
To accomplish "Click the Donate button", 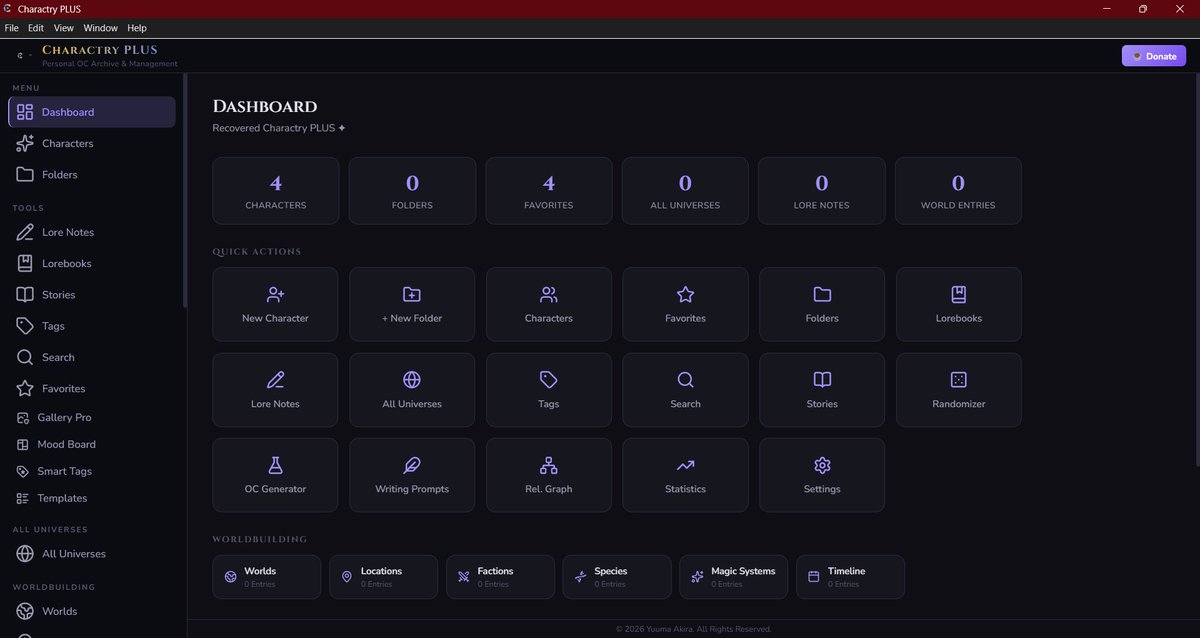I will coord(1154,56).
